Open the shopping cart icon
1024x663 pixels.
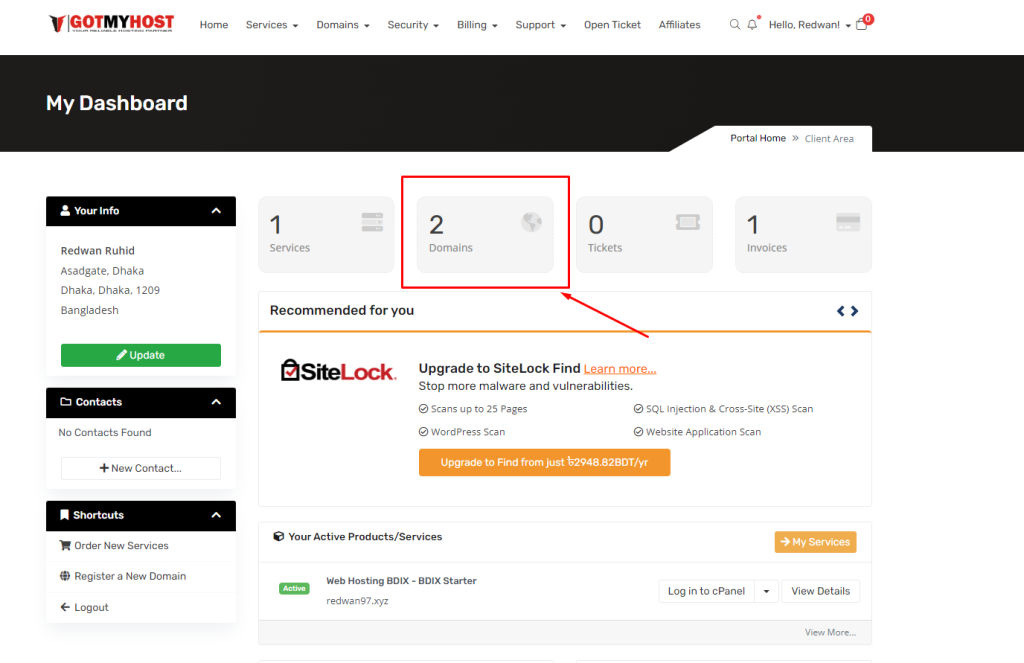[860, 24]
